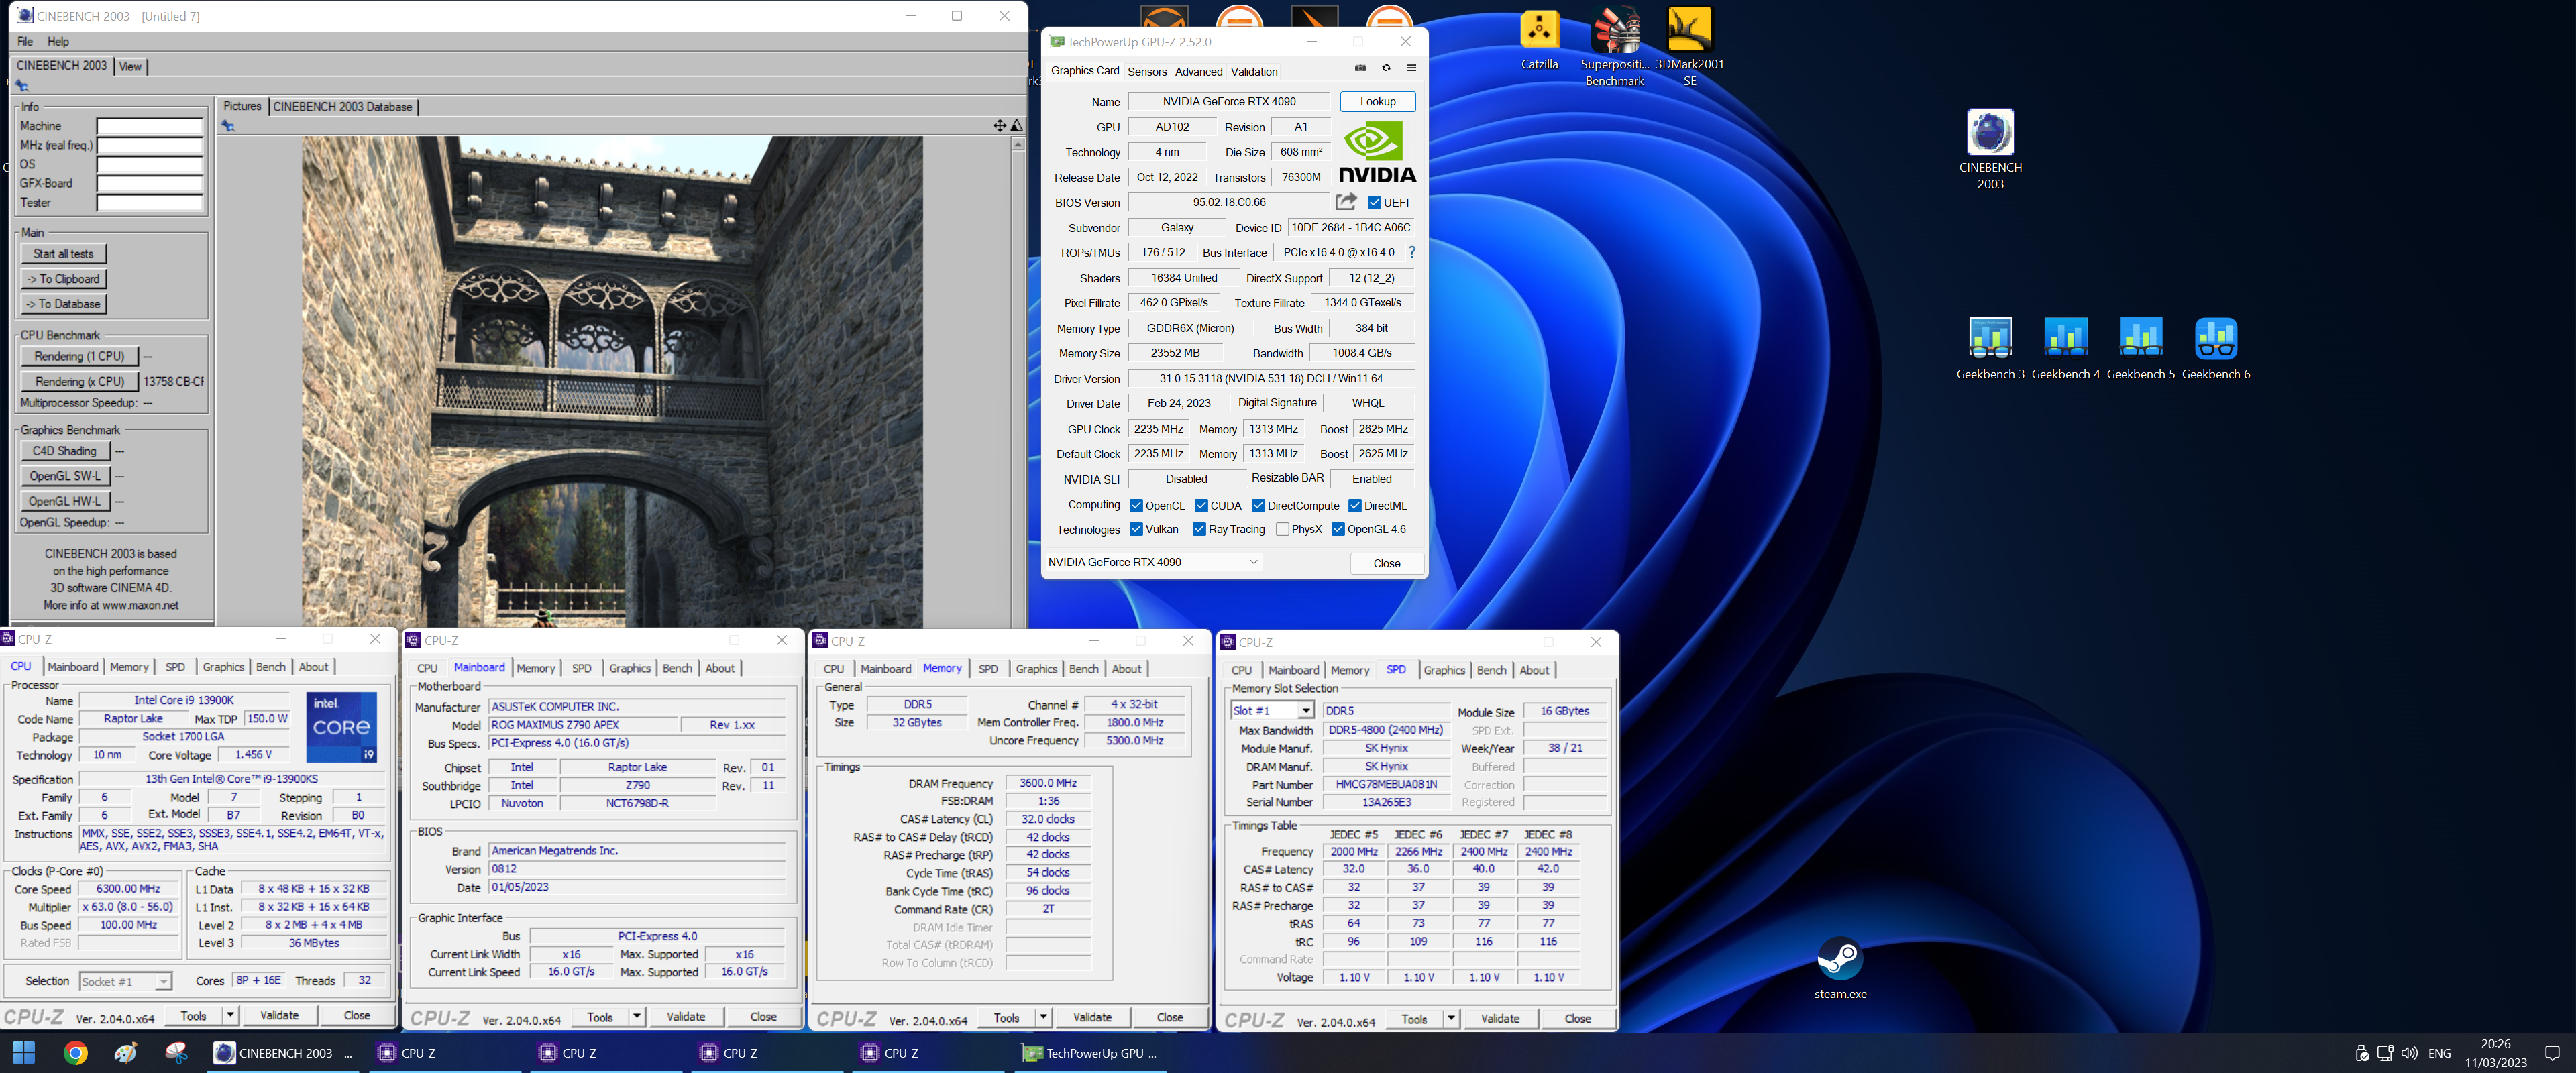This screenshot has height=1073, width=2576.
Task: Click the volume icon in system tray
Action: [2409, 1052]
